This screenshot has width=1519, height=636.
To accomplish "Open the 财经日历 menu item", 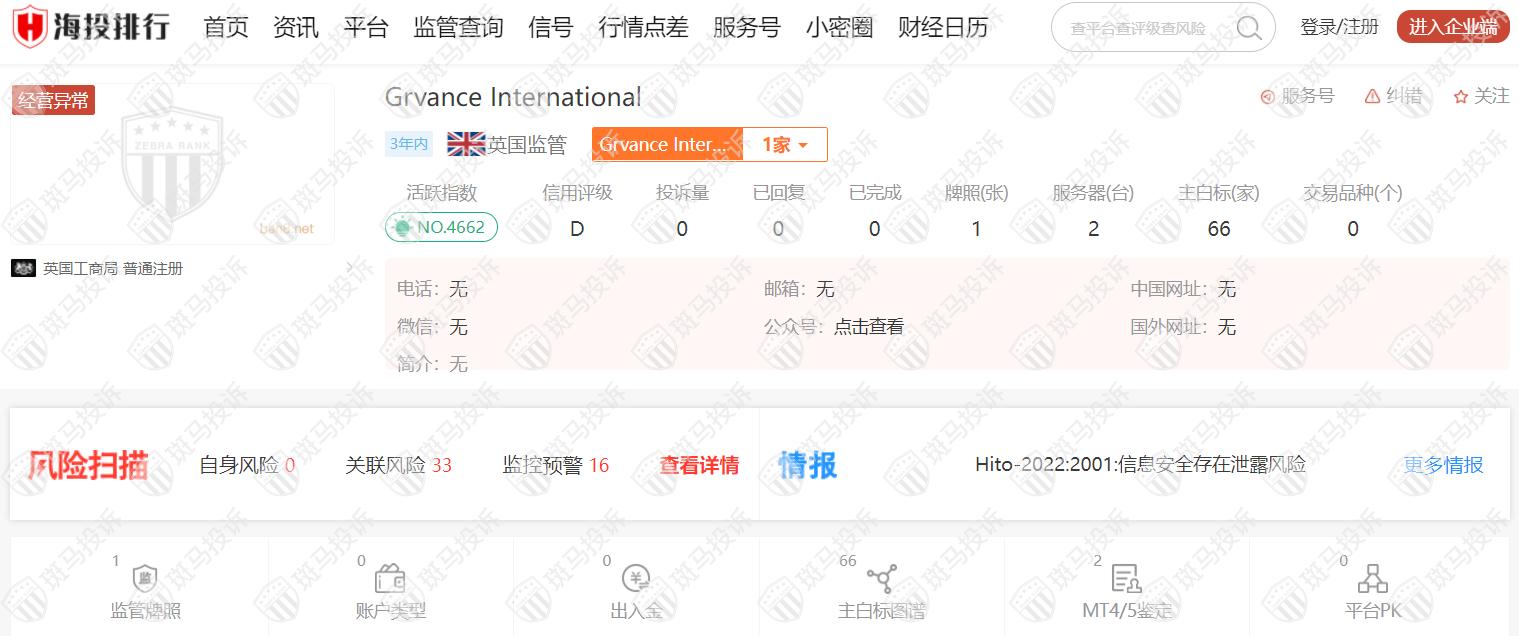I will click(x=942, y=27).
